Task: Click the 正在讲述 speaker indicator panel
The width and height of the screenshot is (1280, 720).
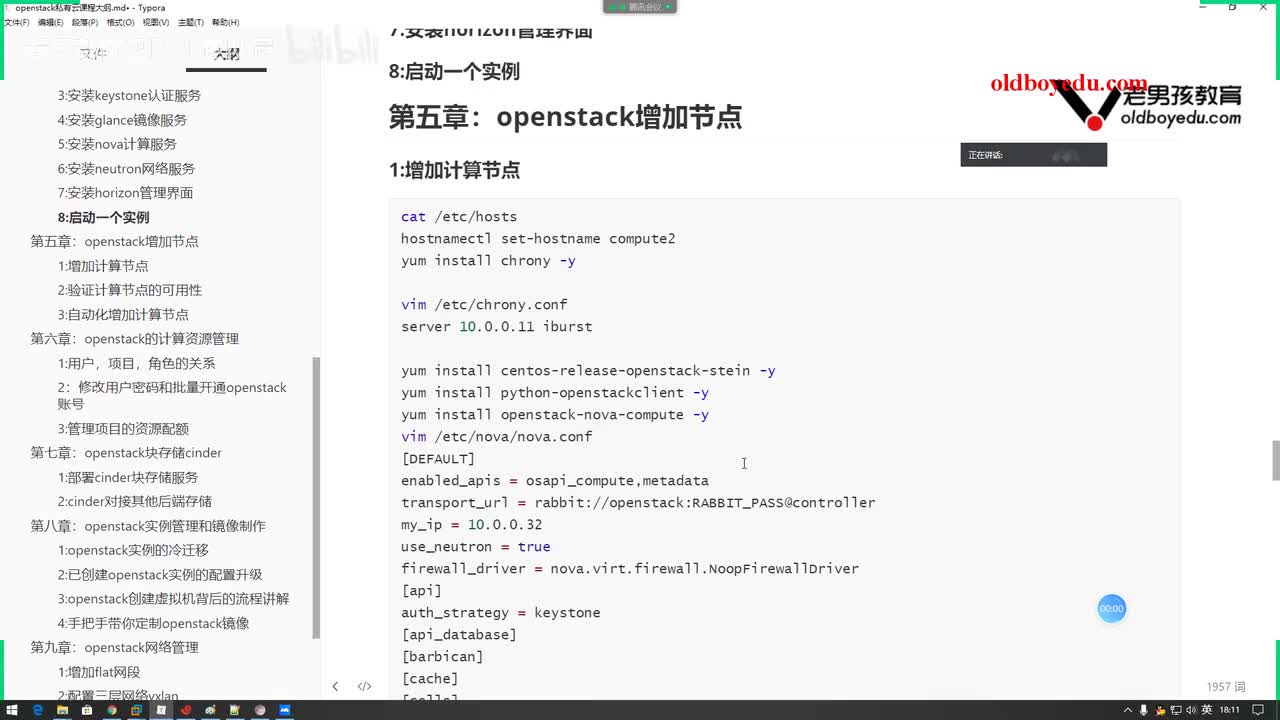Action: 1034,155
